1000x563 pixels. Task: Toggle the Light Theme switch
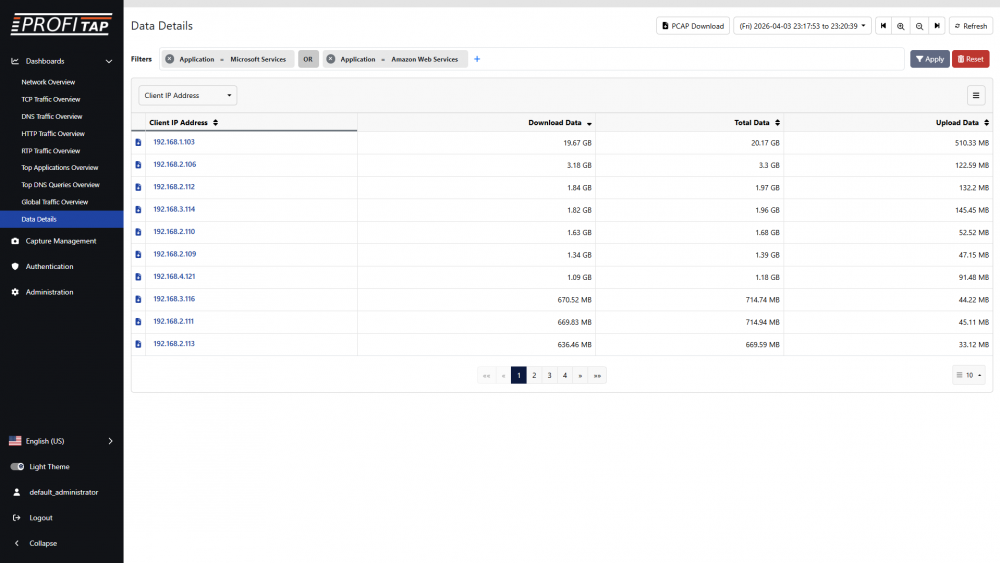[17, 467]
